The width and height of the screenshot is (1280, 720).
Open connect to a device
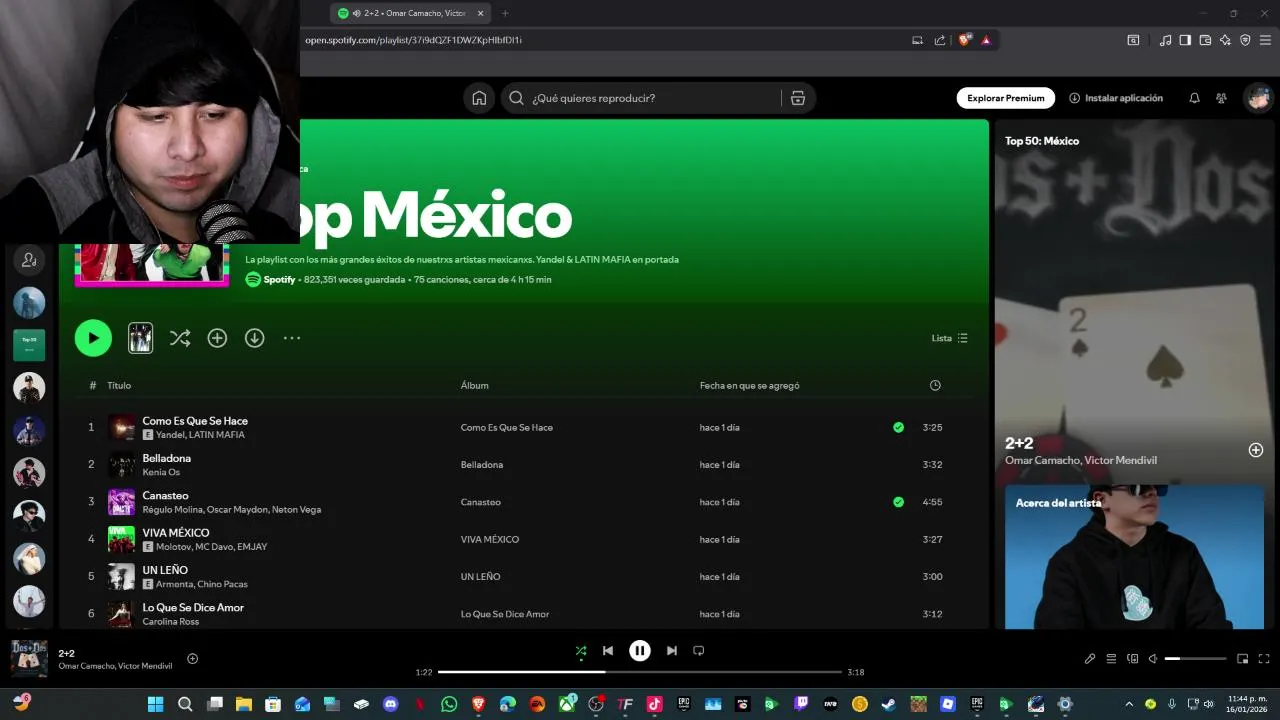(x=1133, y=659)
